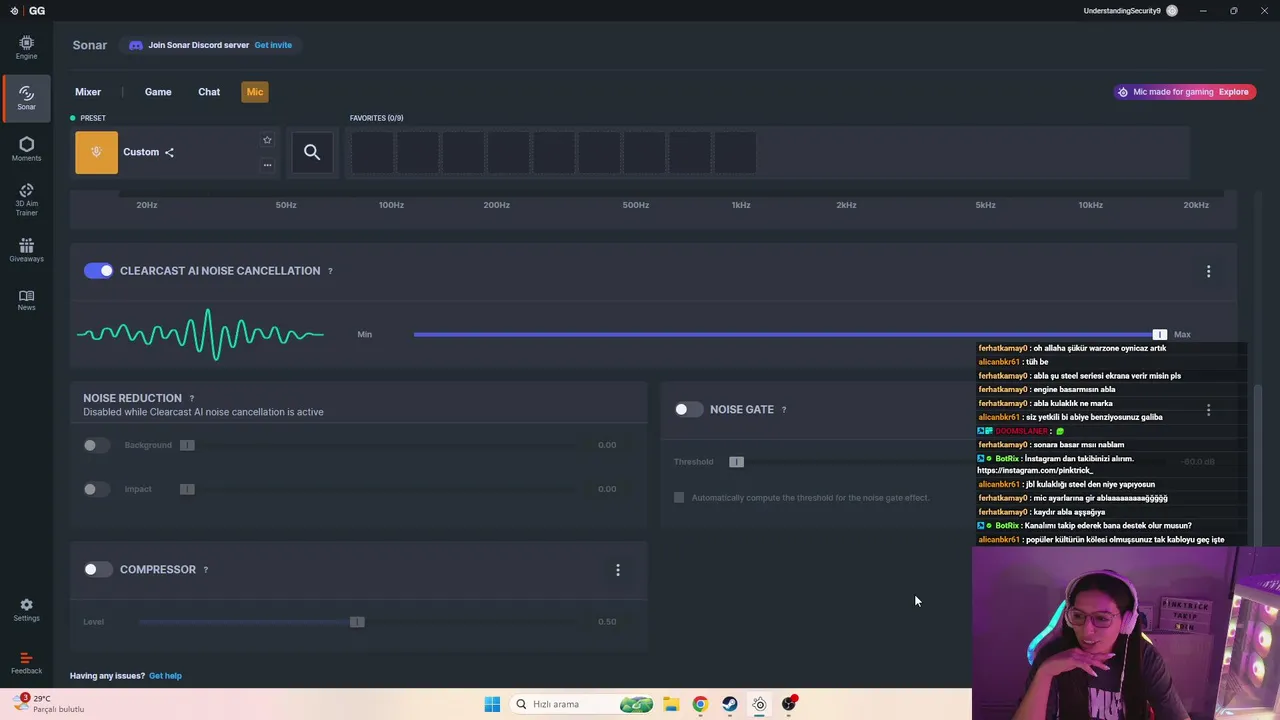Click Explore on Mic made for gaming
The image size is (1280, 720).
tap(1233, 92)
